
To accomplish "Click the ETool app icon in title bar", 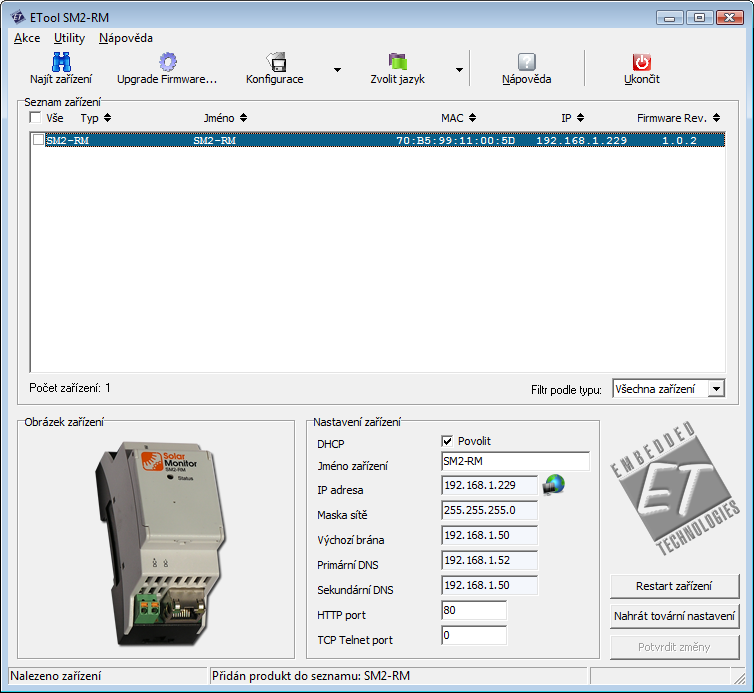I will point(16,17).
